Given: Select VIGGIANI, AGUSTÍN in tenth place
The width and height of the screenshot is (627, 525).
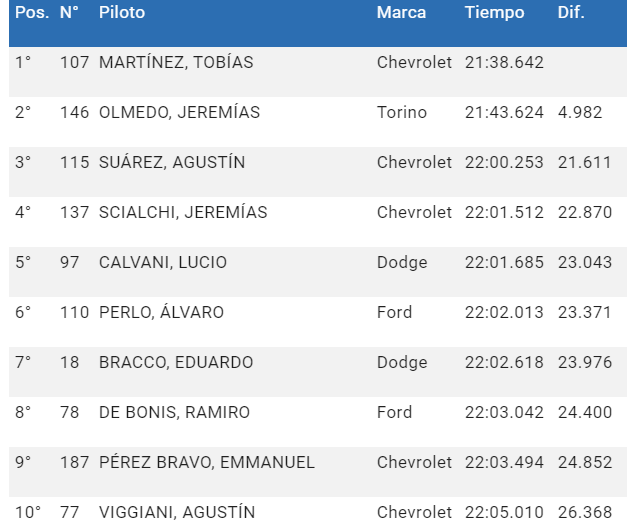Looking at the screenshot, I should 177,512.
